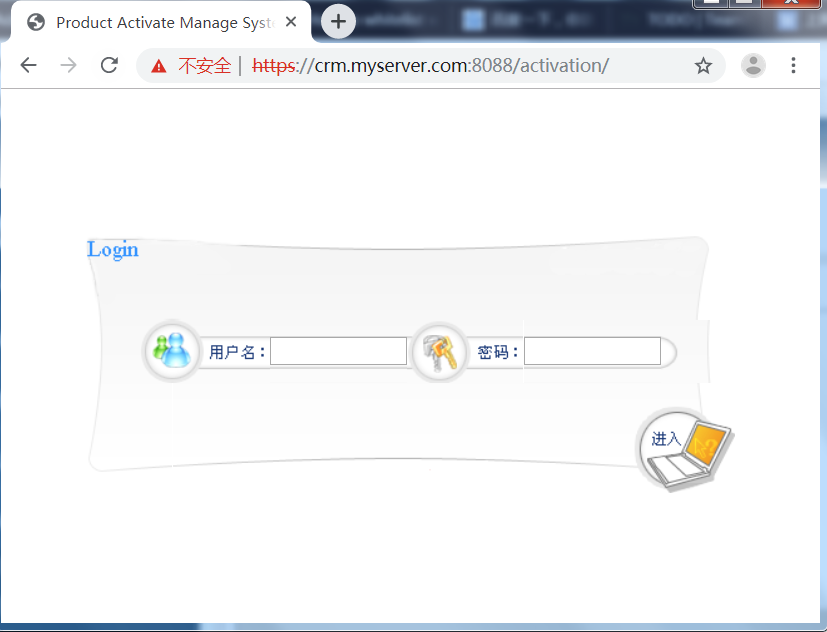827x632 pixels.
Task: Click the 密码： label text
Action: pyautogui.click(x=498, y=352)
